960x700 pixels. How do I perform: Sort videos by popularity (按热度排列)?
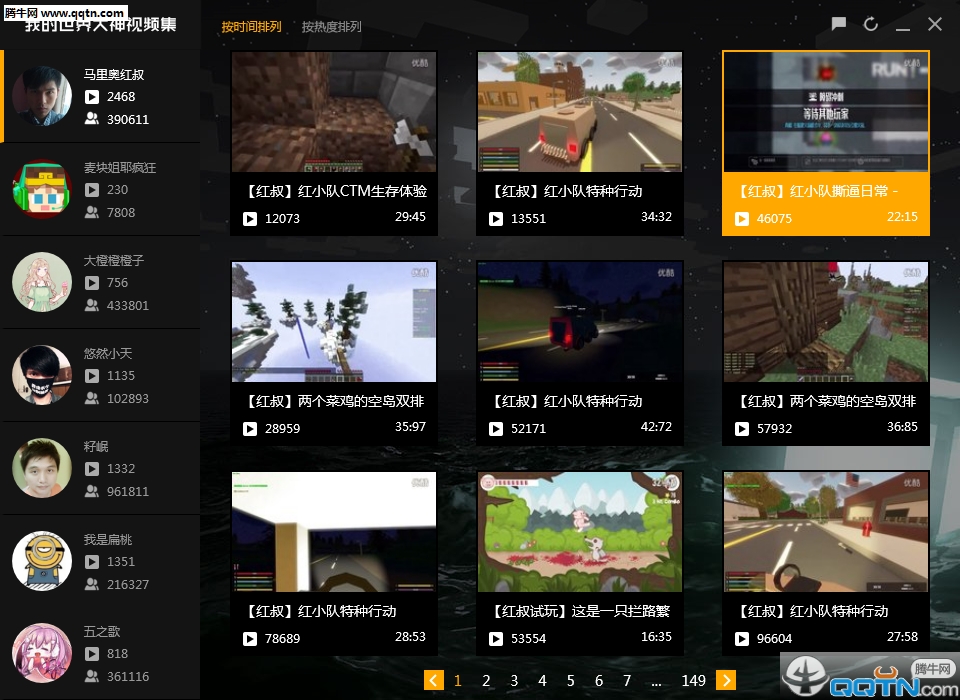point(331,26)
